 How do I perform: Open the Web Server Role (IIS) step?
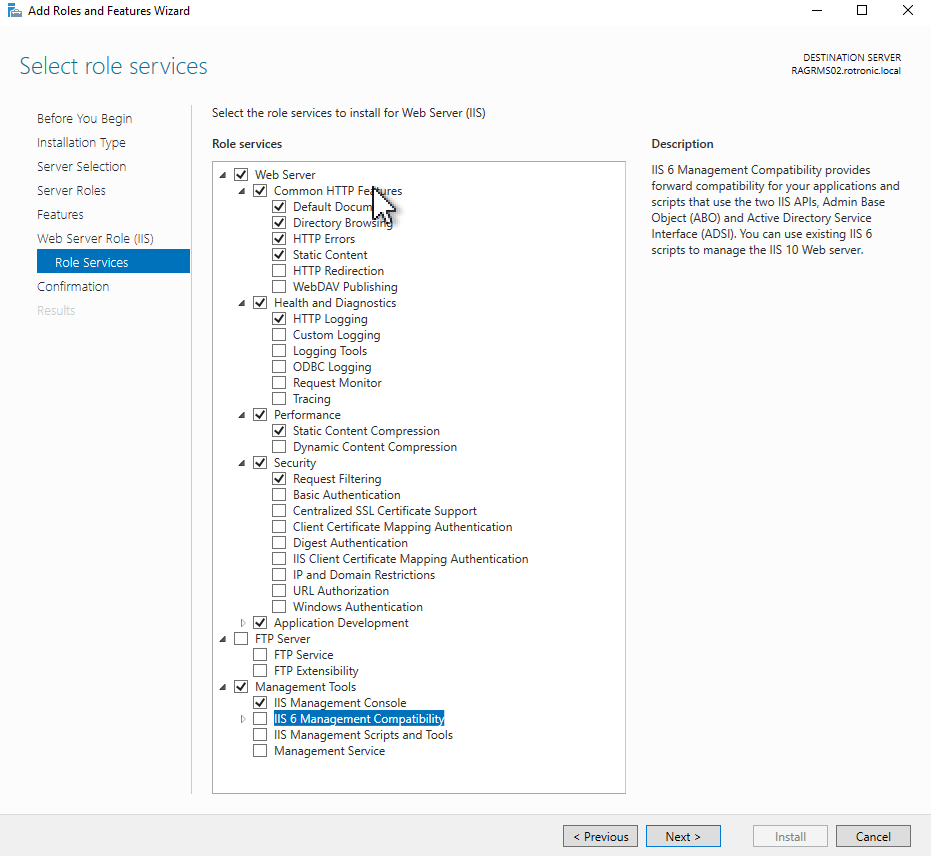tap(95, 239)
